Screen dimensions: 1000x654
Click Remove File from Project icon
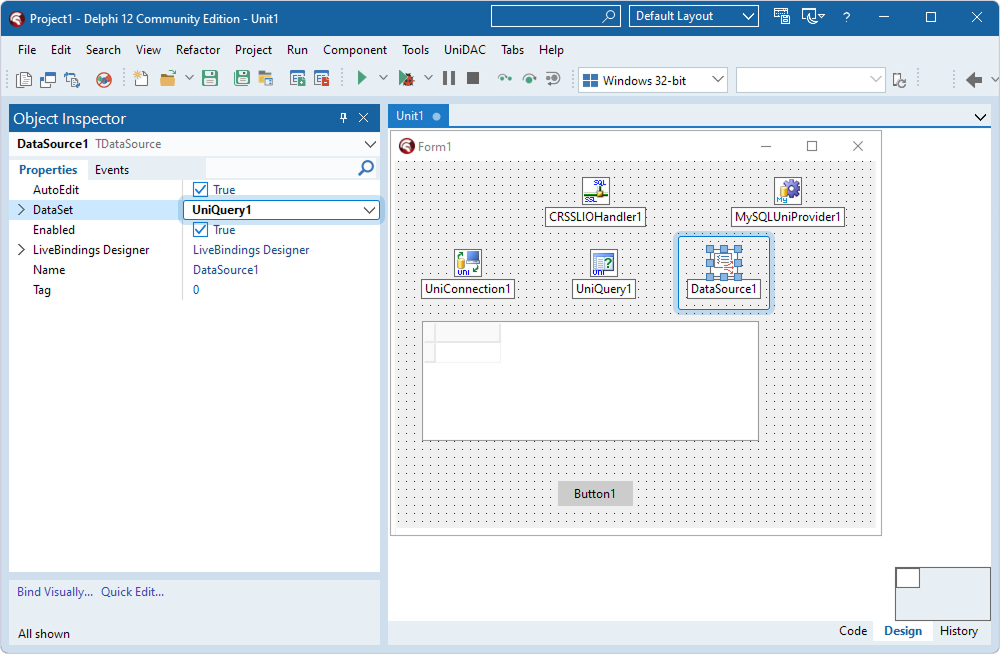pos(322,78)
